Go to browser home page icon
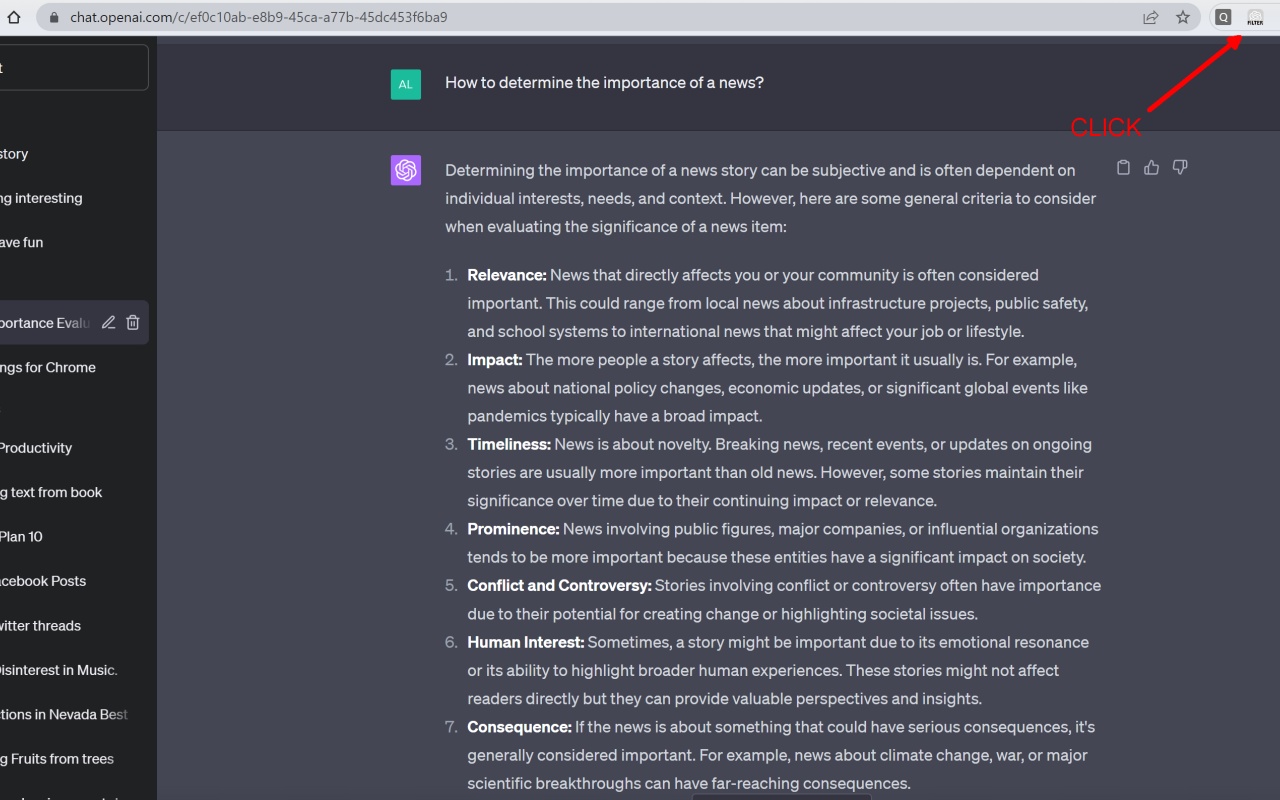Image resolution: width=1280 pixels, height=800 pixels. (14, 17)
